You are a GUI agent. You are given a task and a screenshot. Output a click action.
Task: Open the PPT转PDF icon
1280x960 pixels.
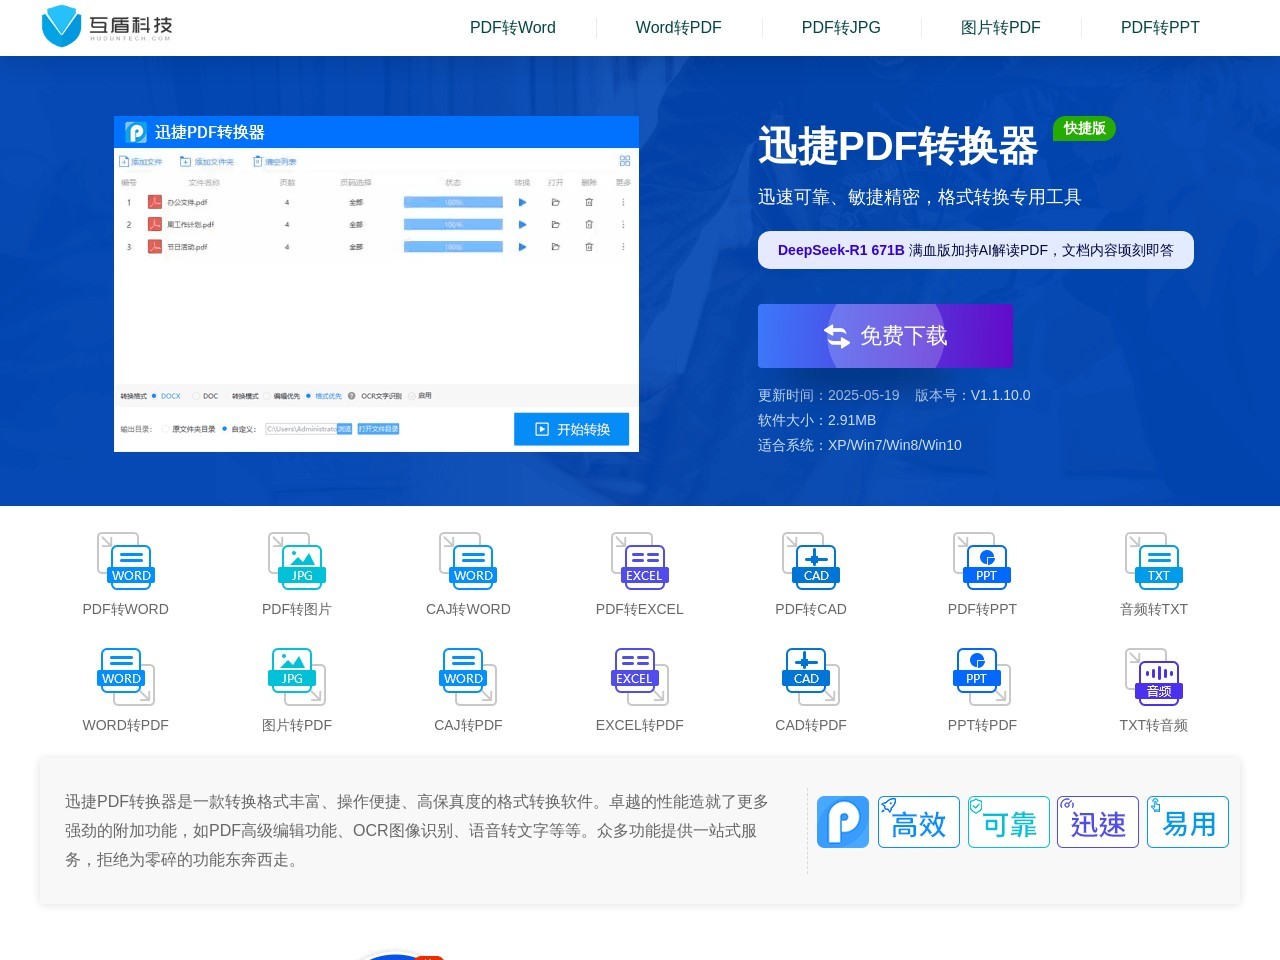(x=982, y=677)
